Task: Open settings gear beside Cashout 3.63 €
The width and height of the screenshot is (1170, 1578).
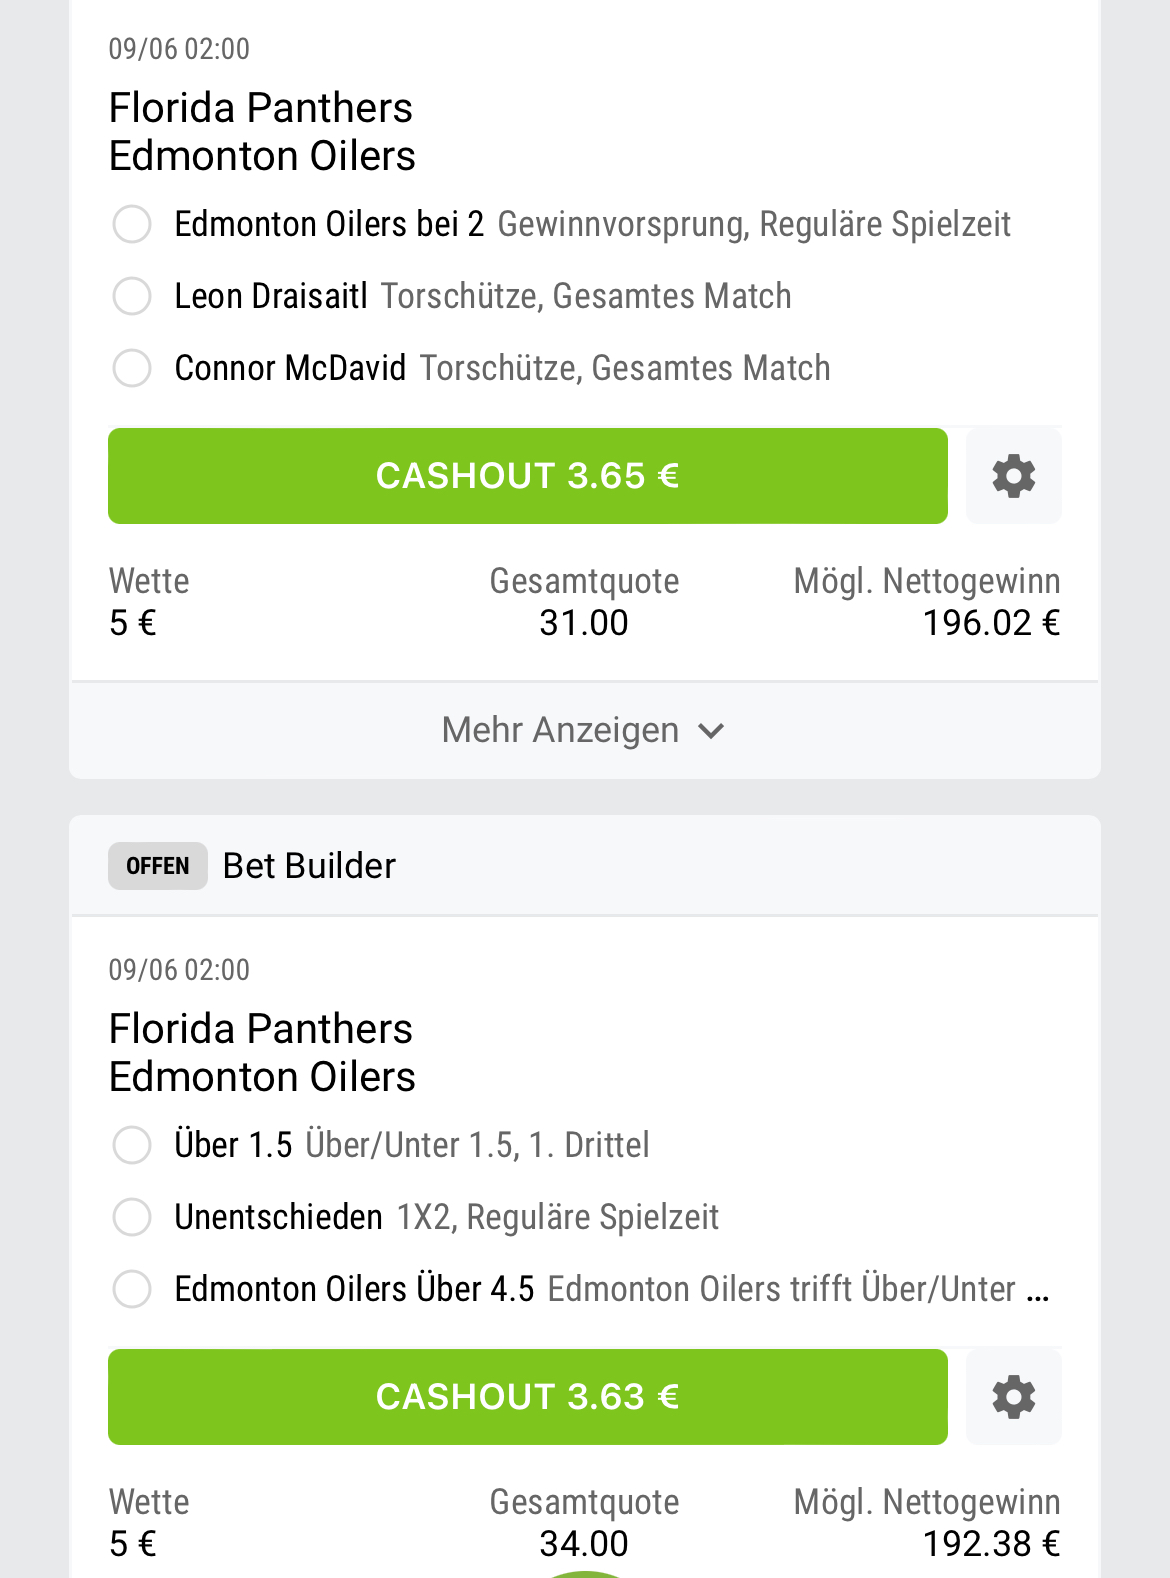Action: click(x=1013, y=1397)
